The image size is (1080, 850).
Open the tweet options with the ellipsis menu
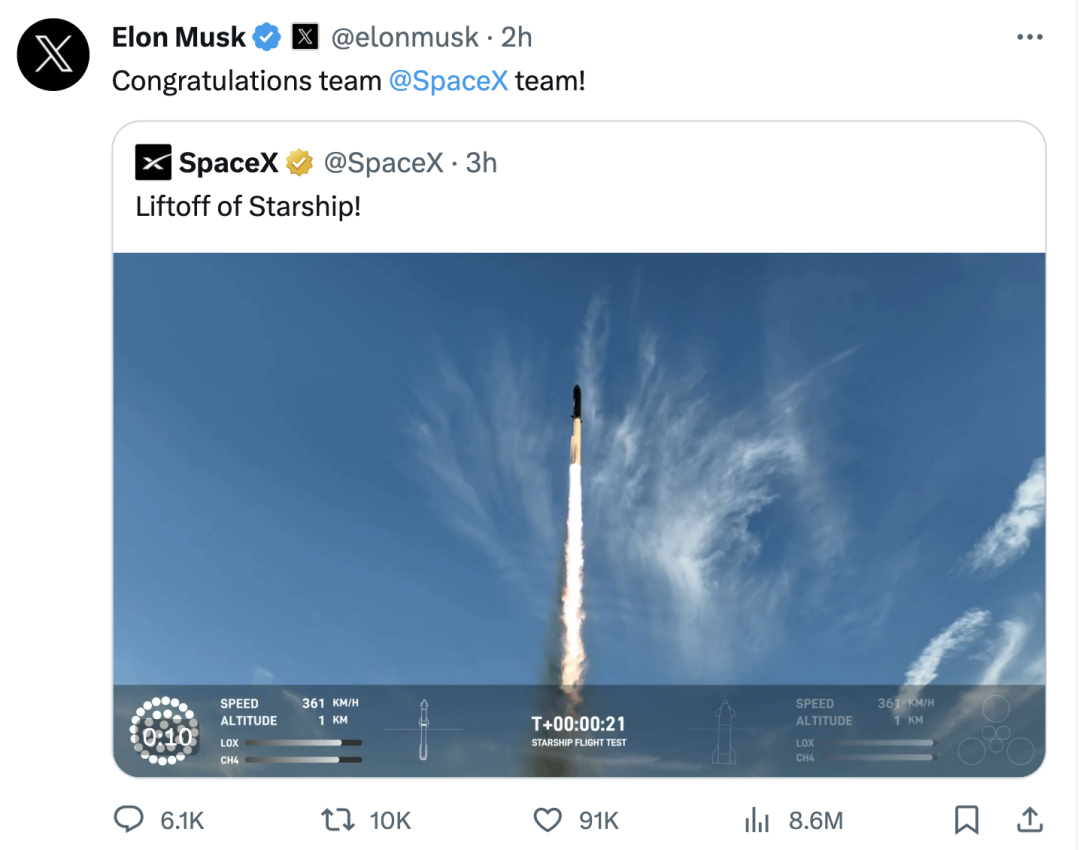coord(1029,36)
